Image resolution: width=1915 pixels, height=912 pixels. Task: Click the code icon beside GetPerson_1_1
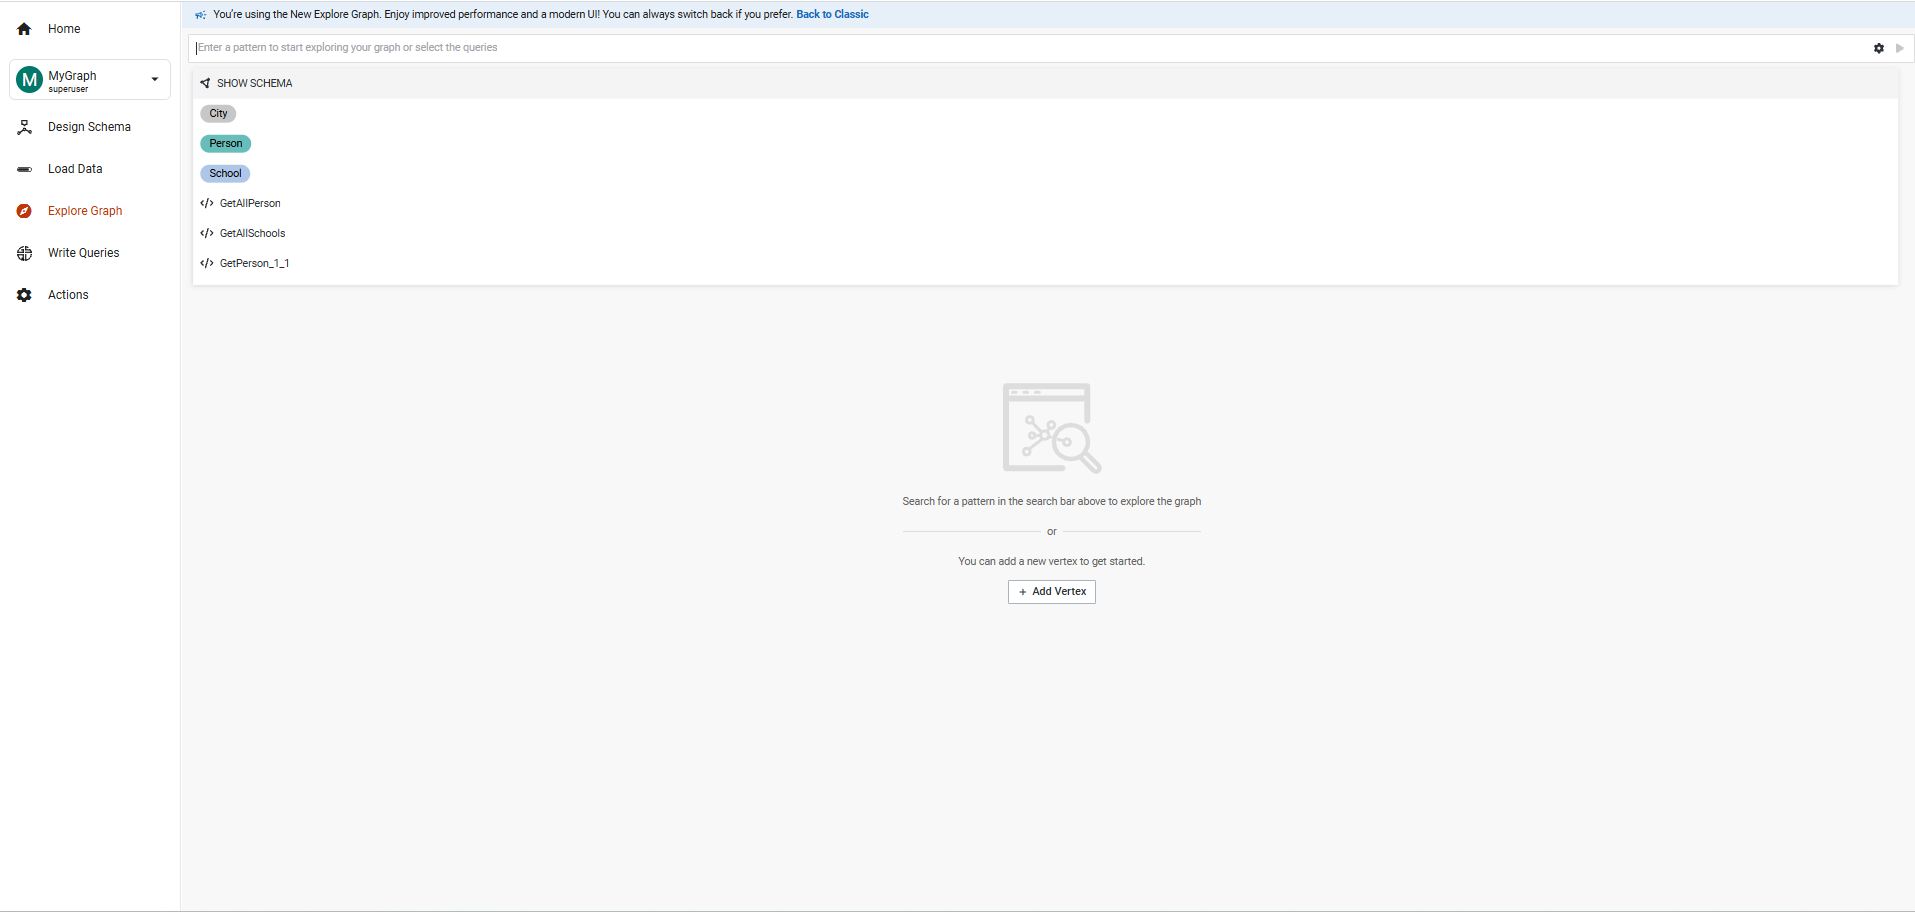[207, 263]
